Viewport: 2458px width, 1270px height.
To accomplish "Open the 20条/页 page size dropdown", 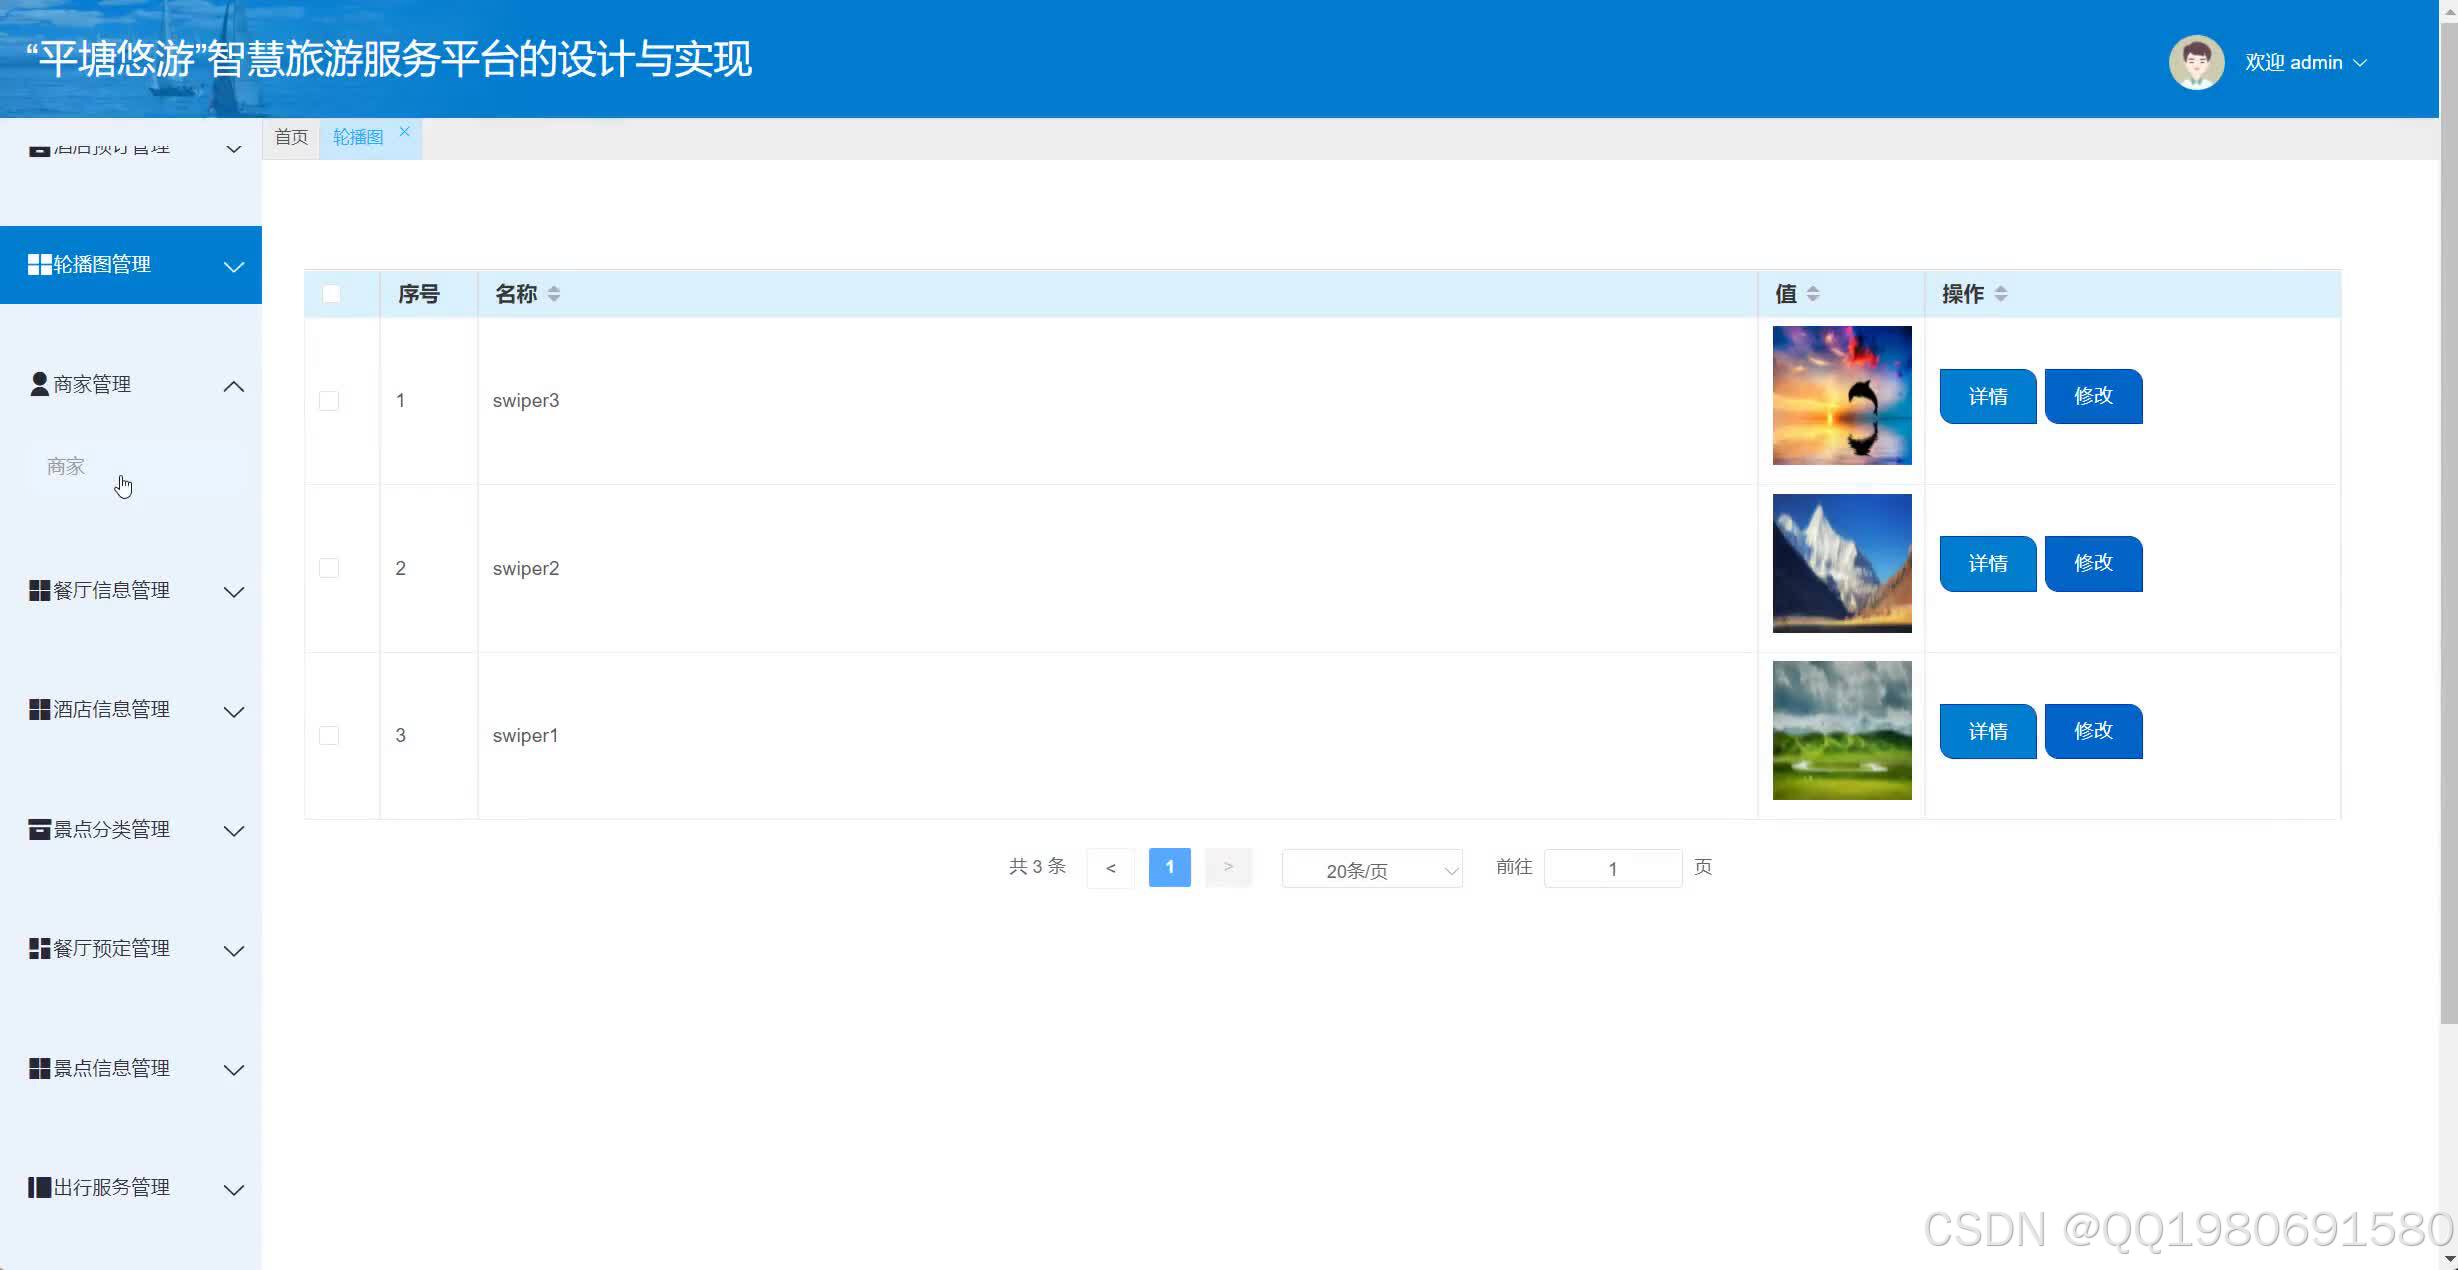I will pos(1371,870).
